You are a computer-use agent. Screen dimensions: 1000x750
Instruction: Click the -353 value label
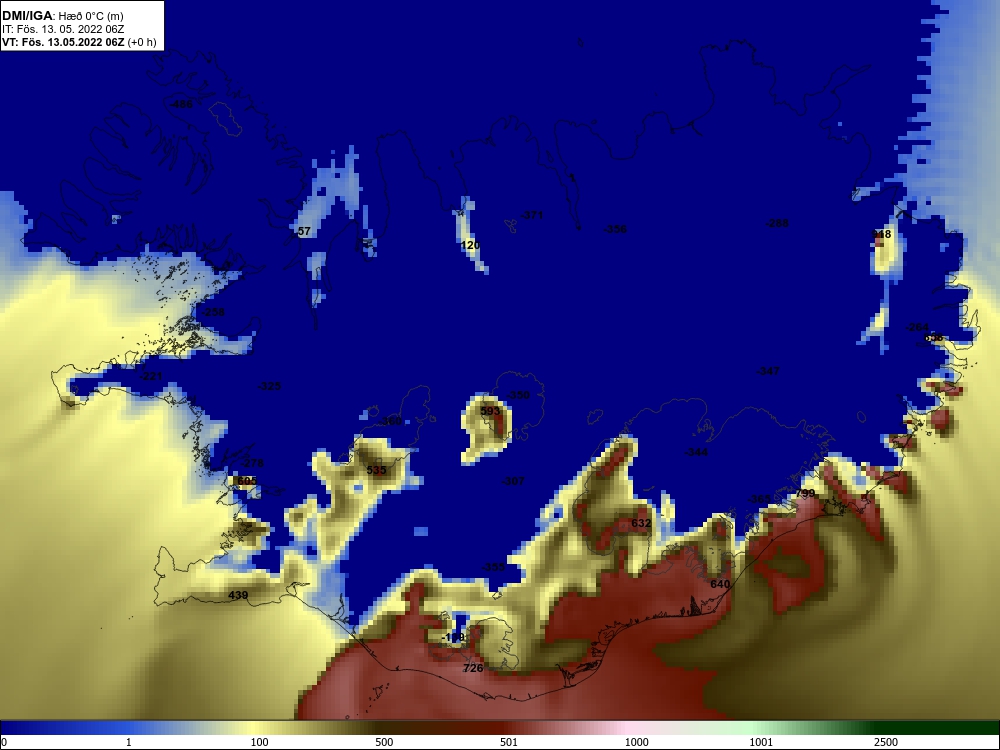pos(494,568)
